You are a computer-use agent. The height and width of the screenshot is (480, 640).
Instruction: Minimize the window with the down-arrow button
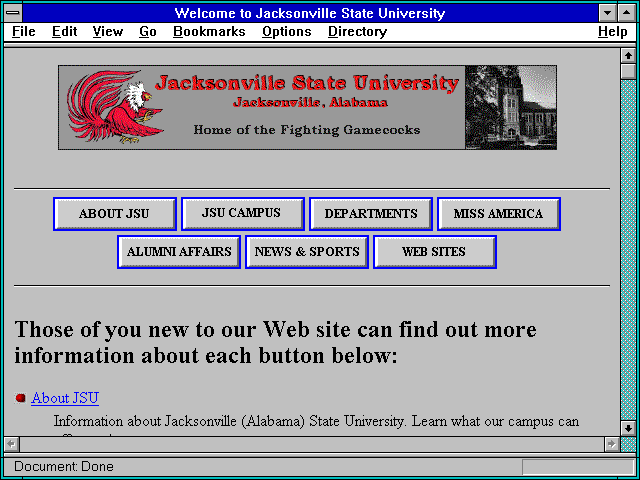(608, 13)
